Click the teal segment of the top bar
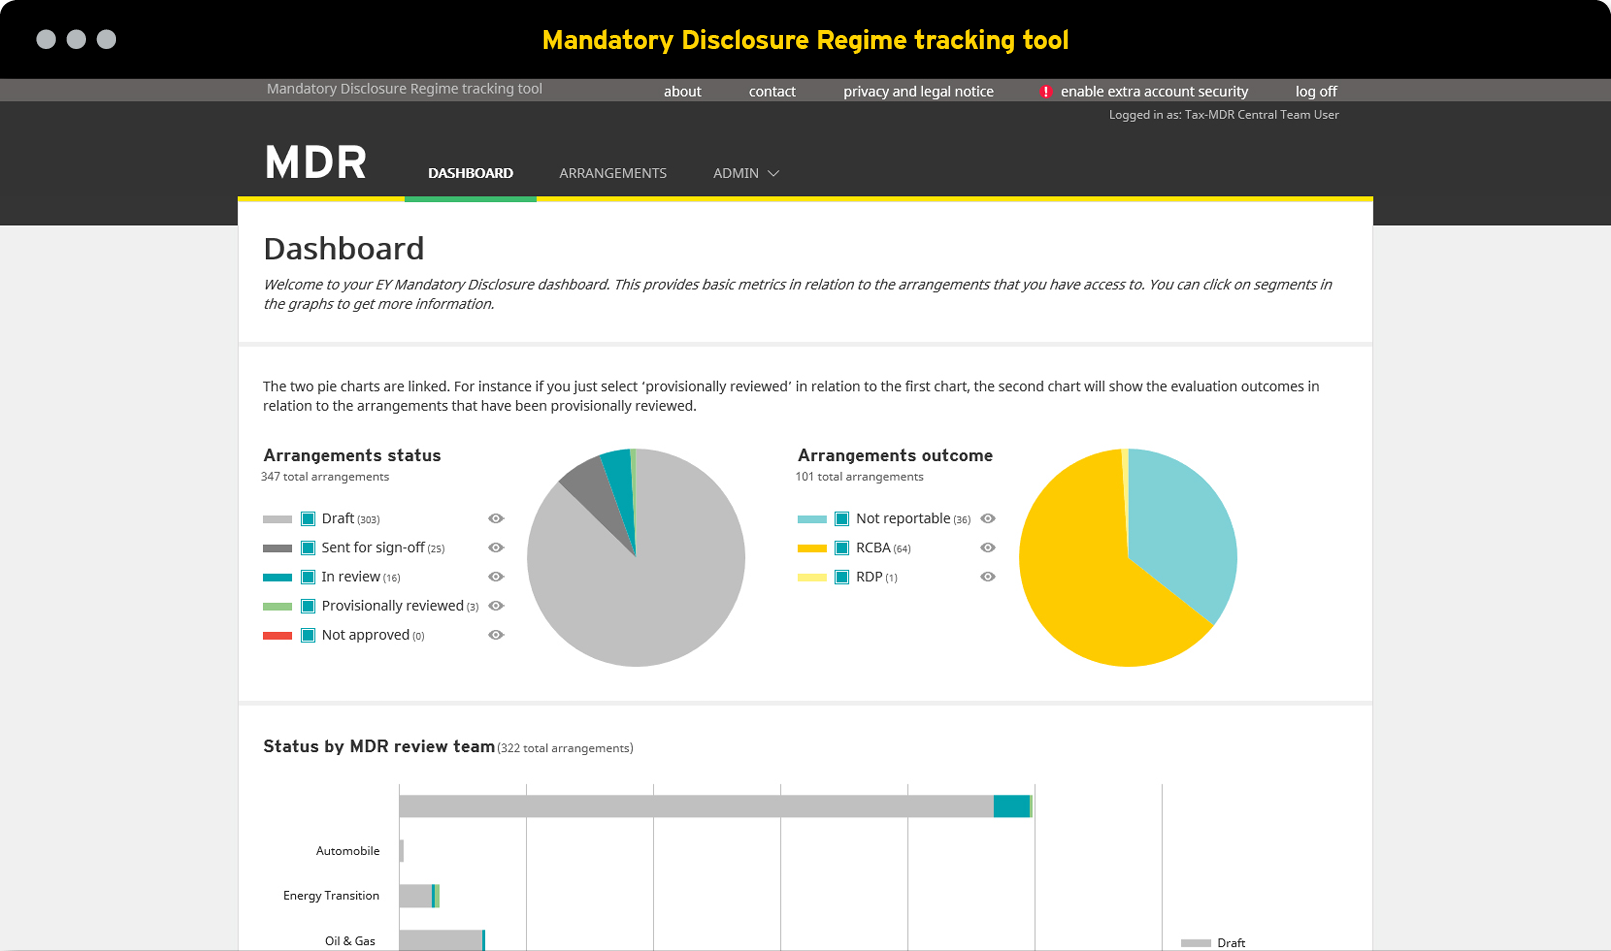This screenshot has height=951, width=1611. [1012, 806]
